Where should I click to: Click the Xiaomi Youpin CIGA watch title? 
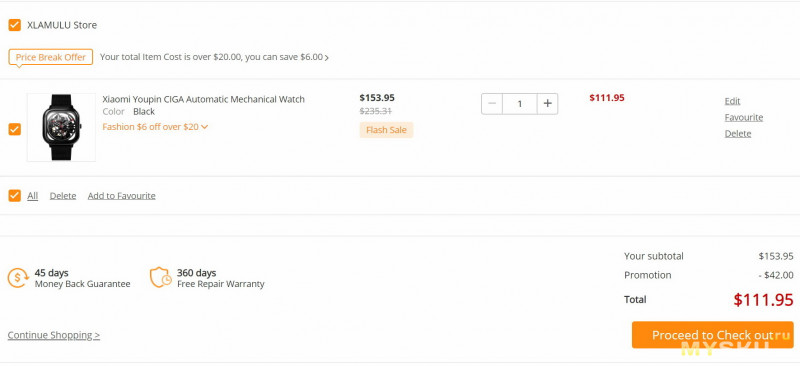click(x=203, y=99)
